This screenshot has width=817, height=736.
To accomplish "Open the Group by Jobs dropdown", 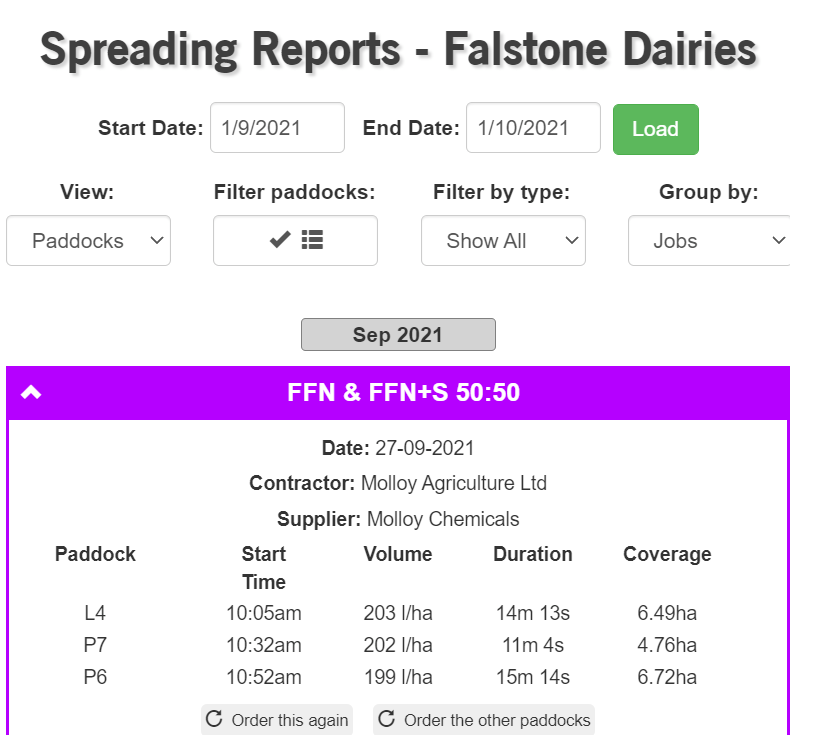I will (x=709, y=241).
